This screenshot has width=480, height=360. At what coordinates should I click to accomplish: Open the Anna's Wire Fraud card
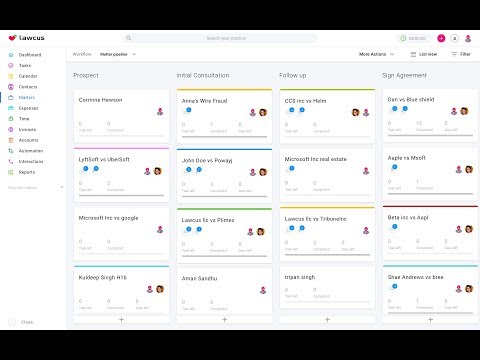point(224,116)
